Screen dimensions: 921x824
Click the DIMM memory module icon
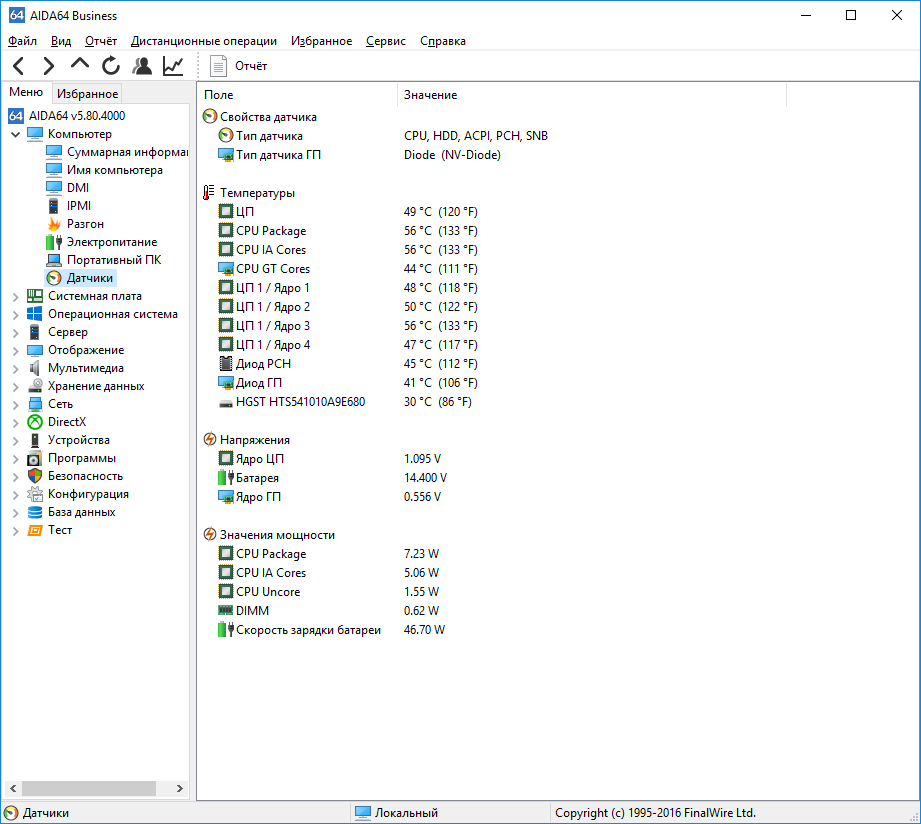[x=226, y=610]
